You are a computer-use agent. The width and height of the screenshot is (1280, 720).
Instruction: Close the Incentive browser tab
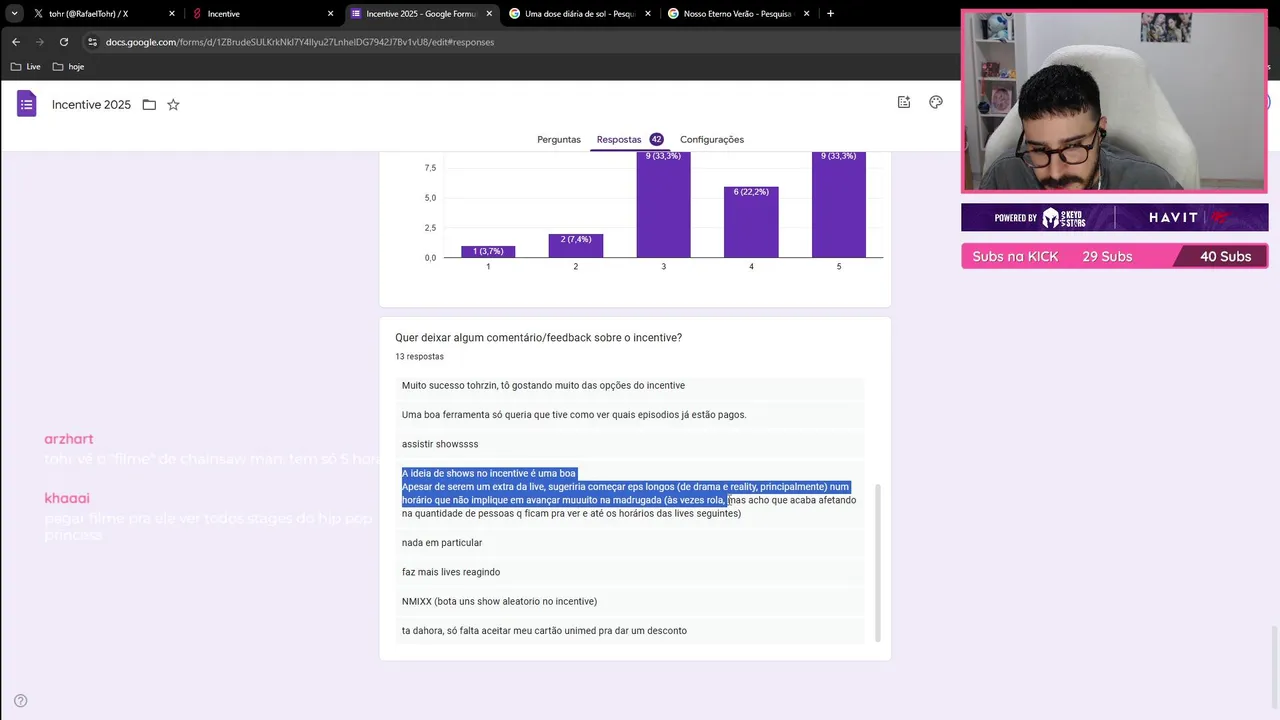[331, 14]
